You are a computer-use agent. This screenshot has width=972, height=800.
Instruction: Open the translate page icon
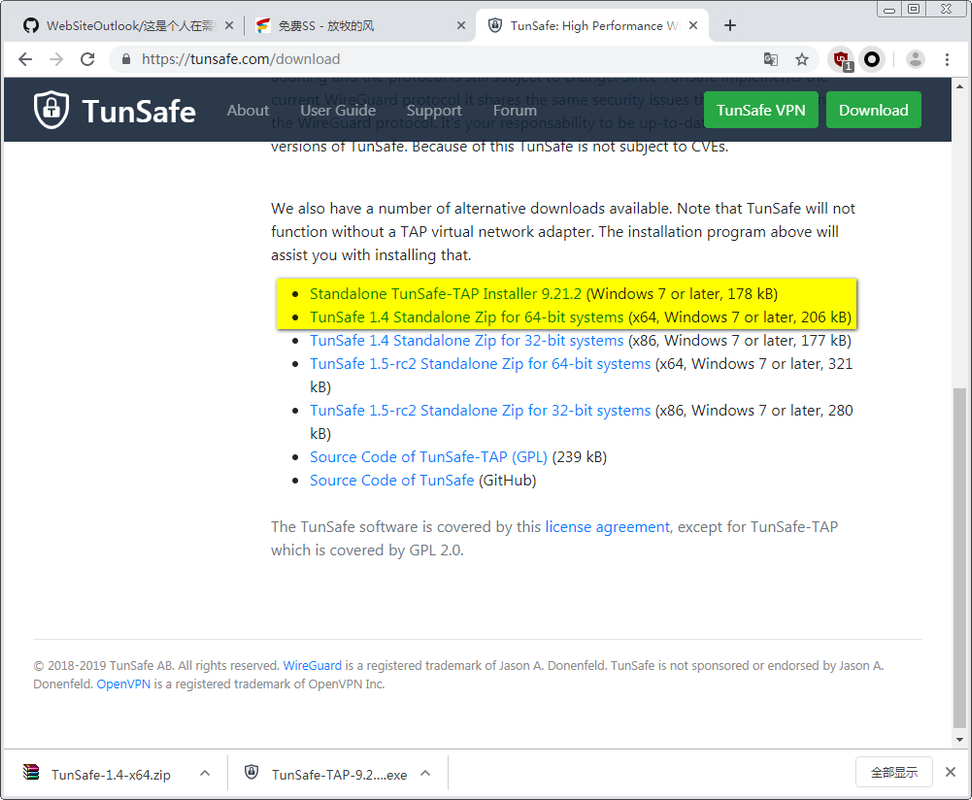point(771,59)
